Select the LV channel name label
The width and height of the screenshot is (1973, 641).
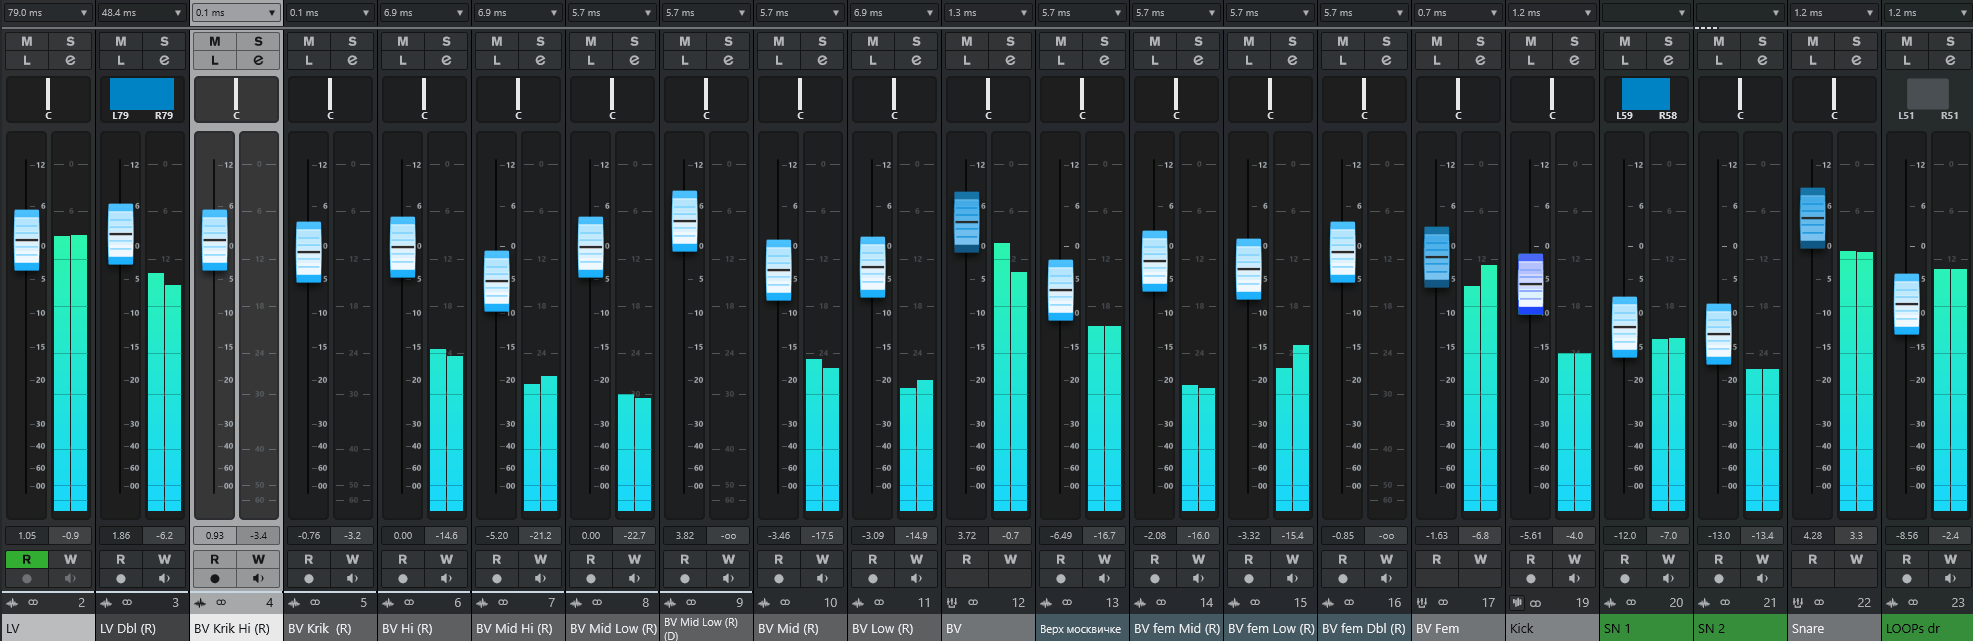click(x=48, y=629)
